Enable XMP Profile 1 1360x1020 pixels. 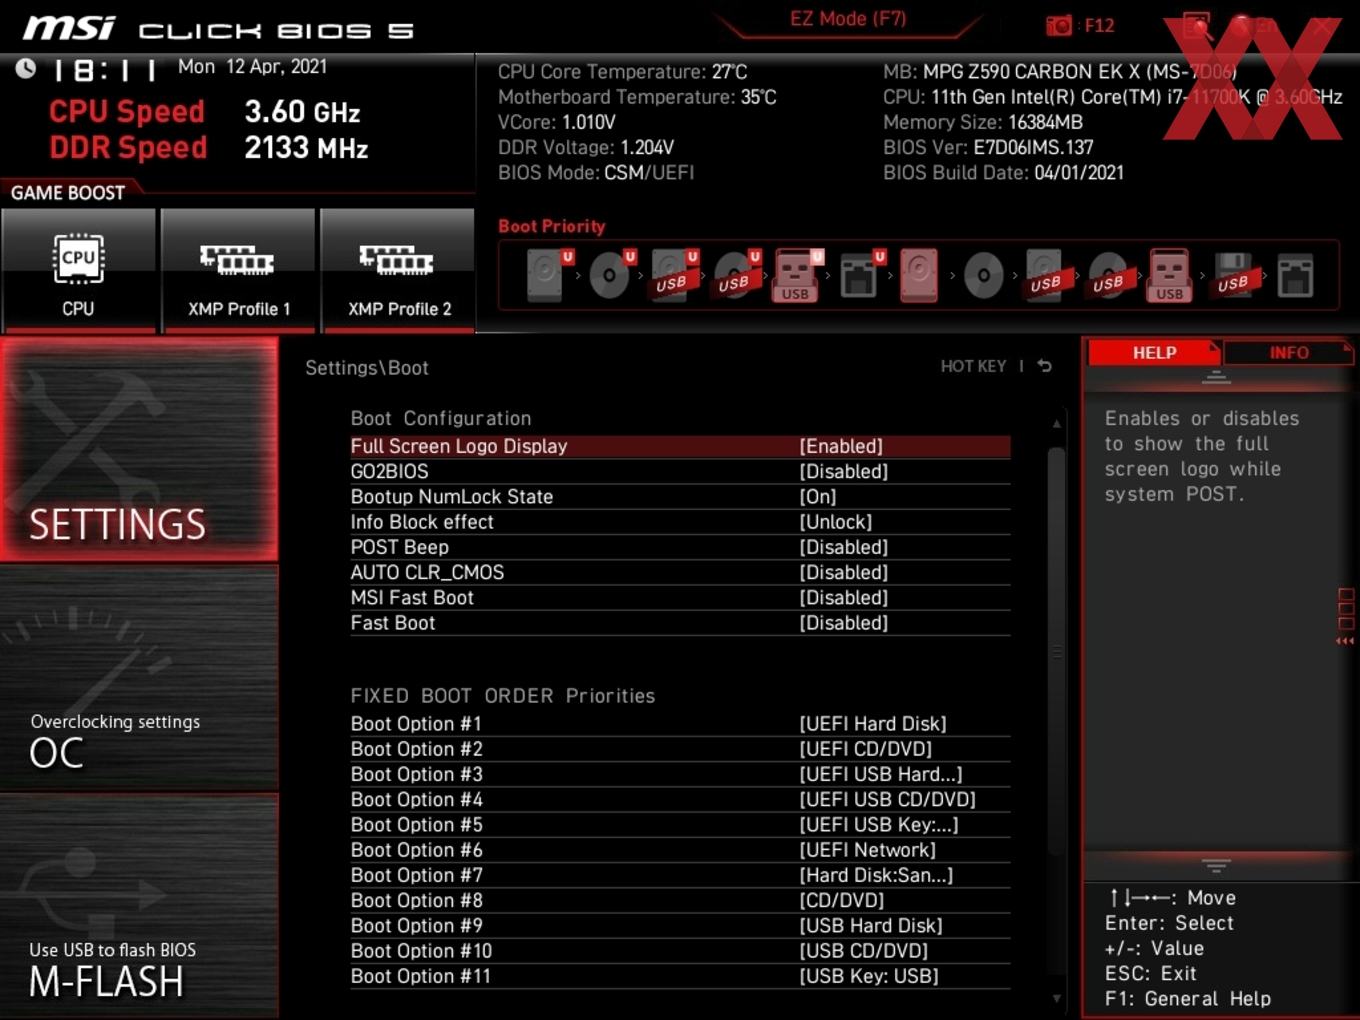tap(238, 270)
